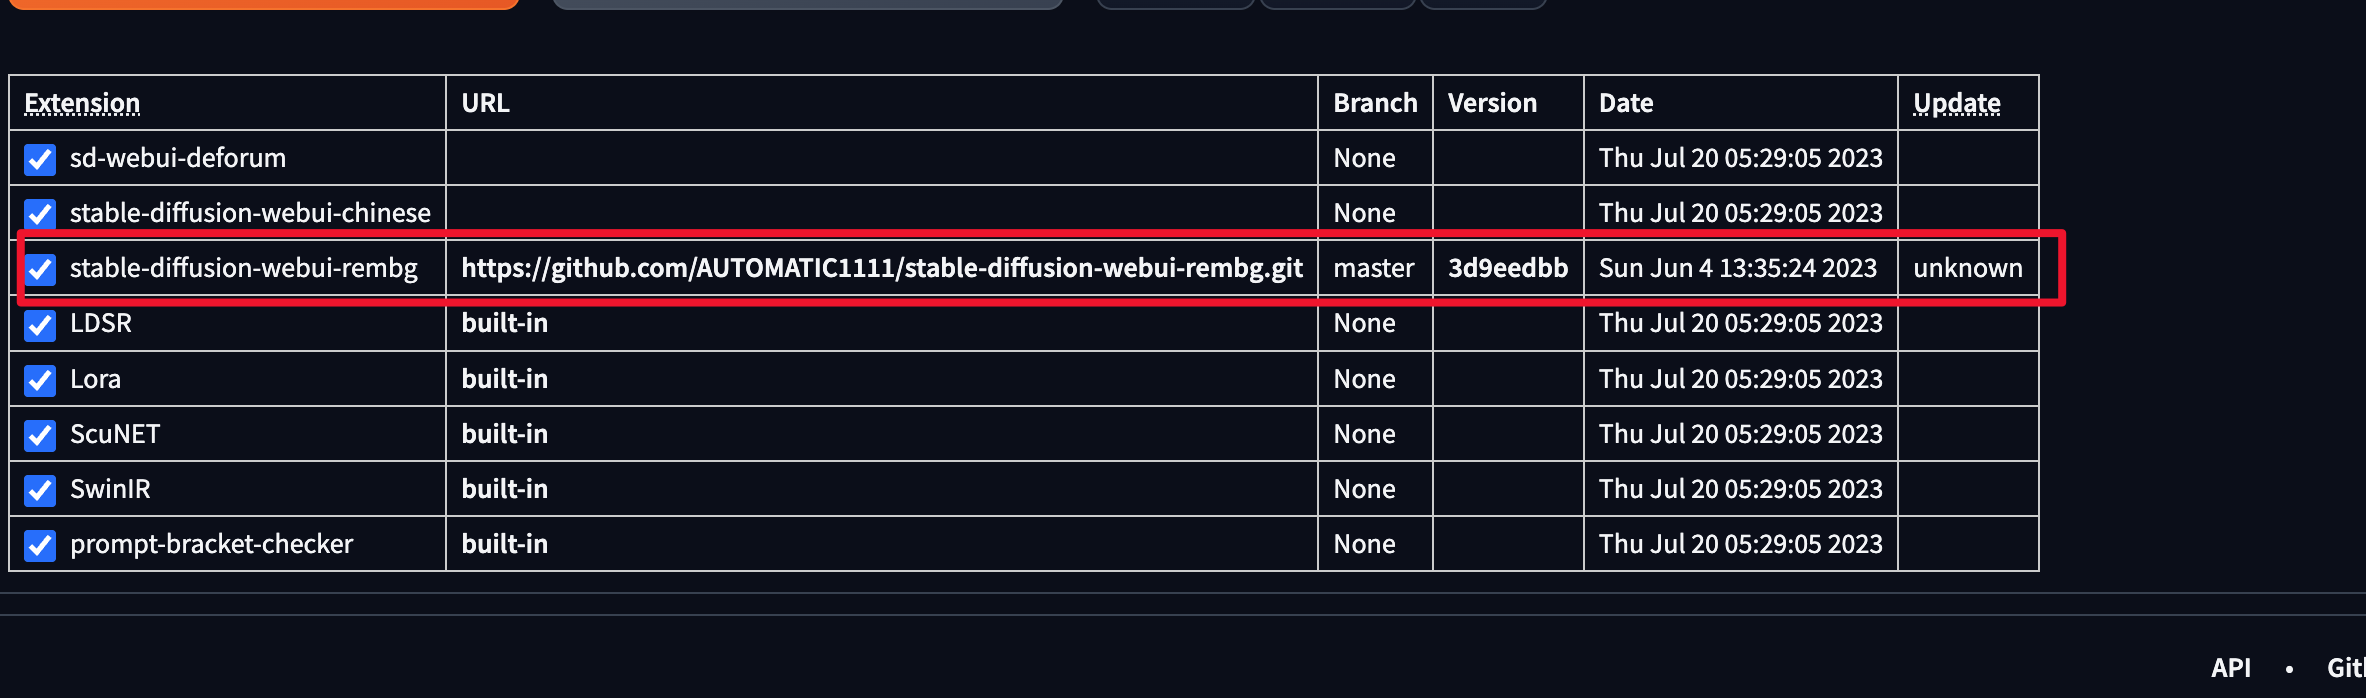This screenshot has width=2366, height=698.
Task: Uncheck the prompt-bracket-checker extension checkbox
Action: pos(40,545)
